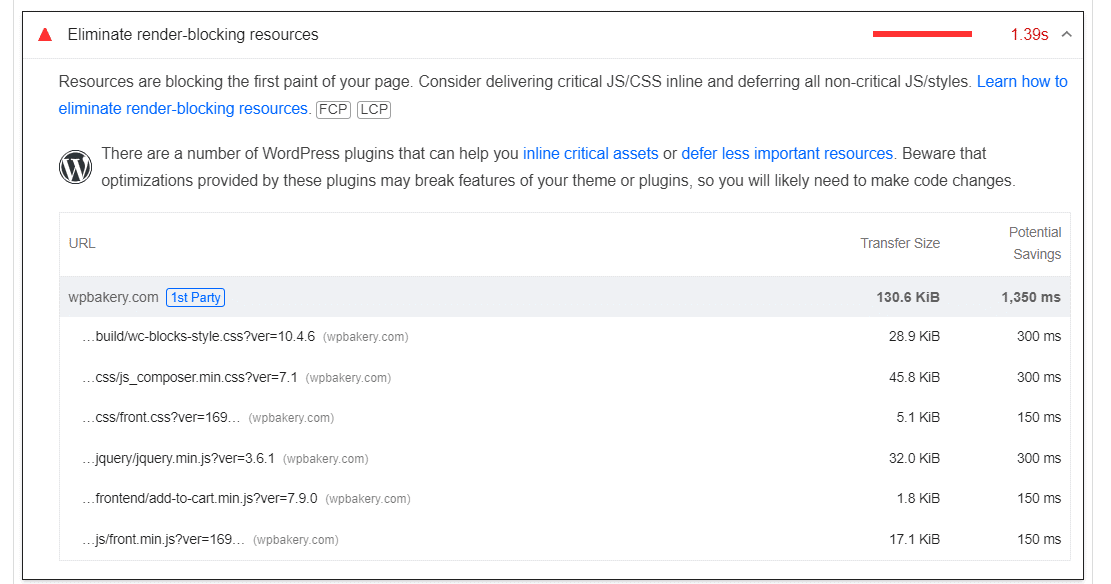Click the 'Eliminate render-blocking resources' audit title
This screenshot has height=584, width=1111.
[193, 35]
